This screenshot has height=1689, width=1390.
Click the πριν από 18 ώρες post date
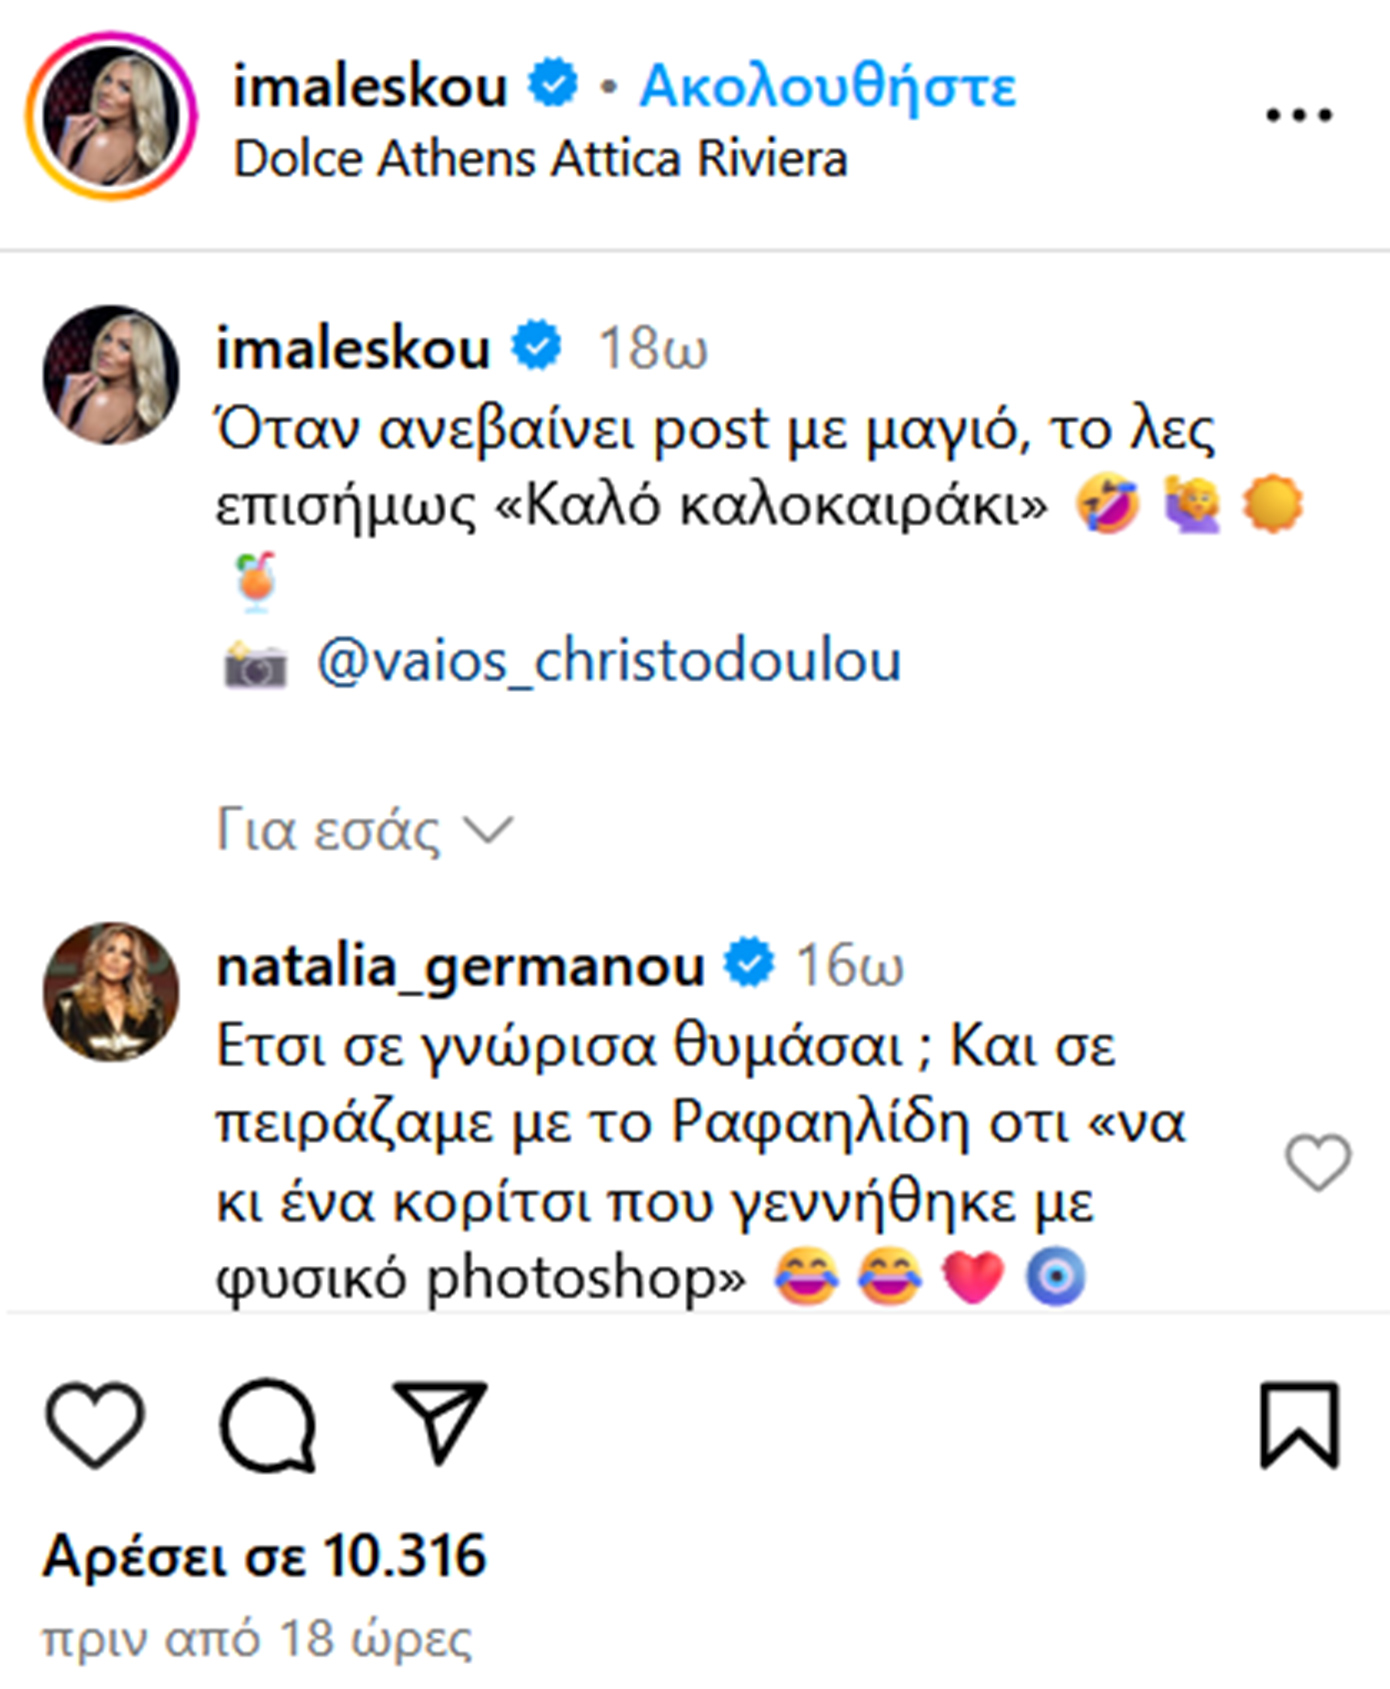pyautogui.click(x=256, y=1638)
